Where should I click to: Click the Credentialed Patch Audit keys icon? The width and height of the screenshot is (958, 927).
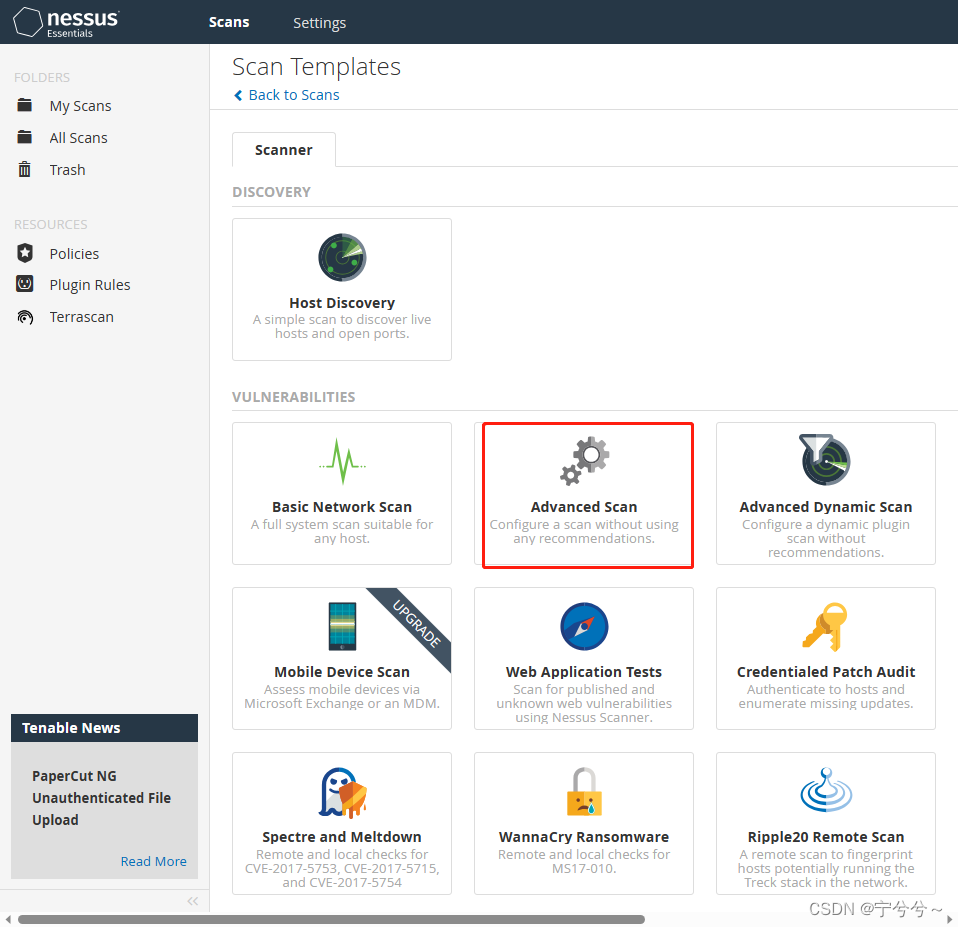coord(825,627)
